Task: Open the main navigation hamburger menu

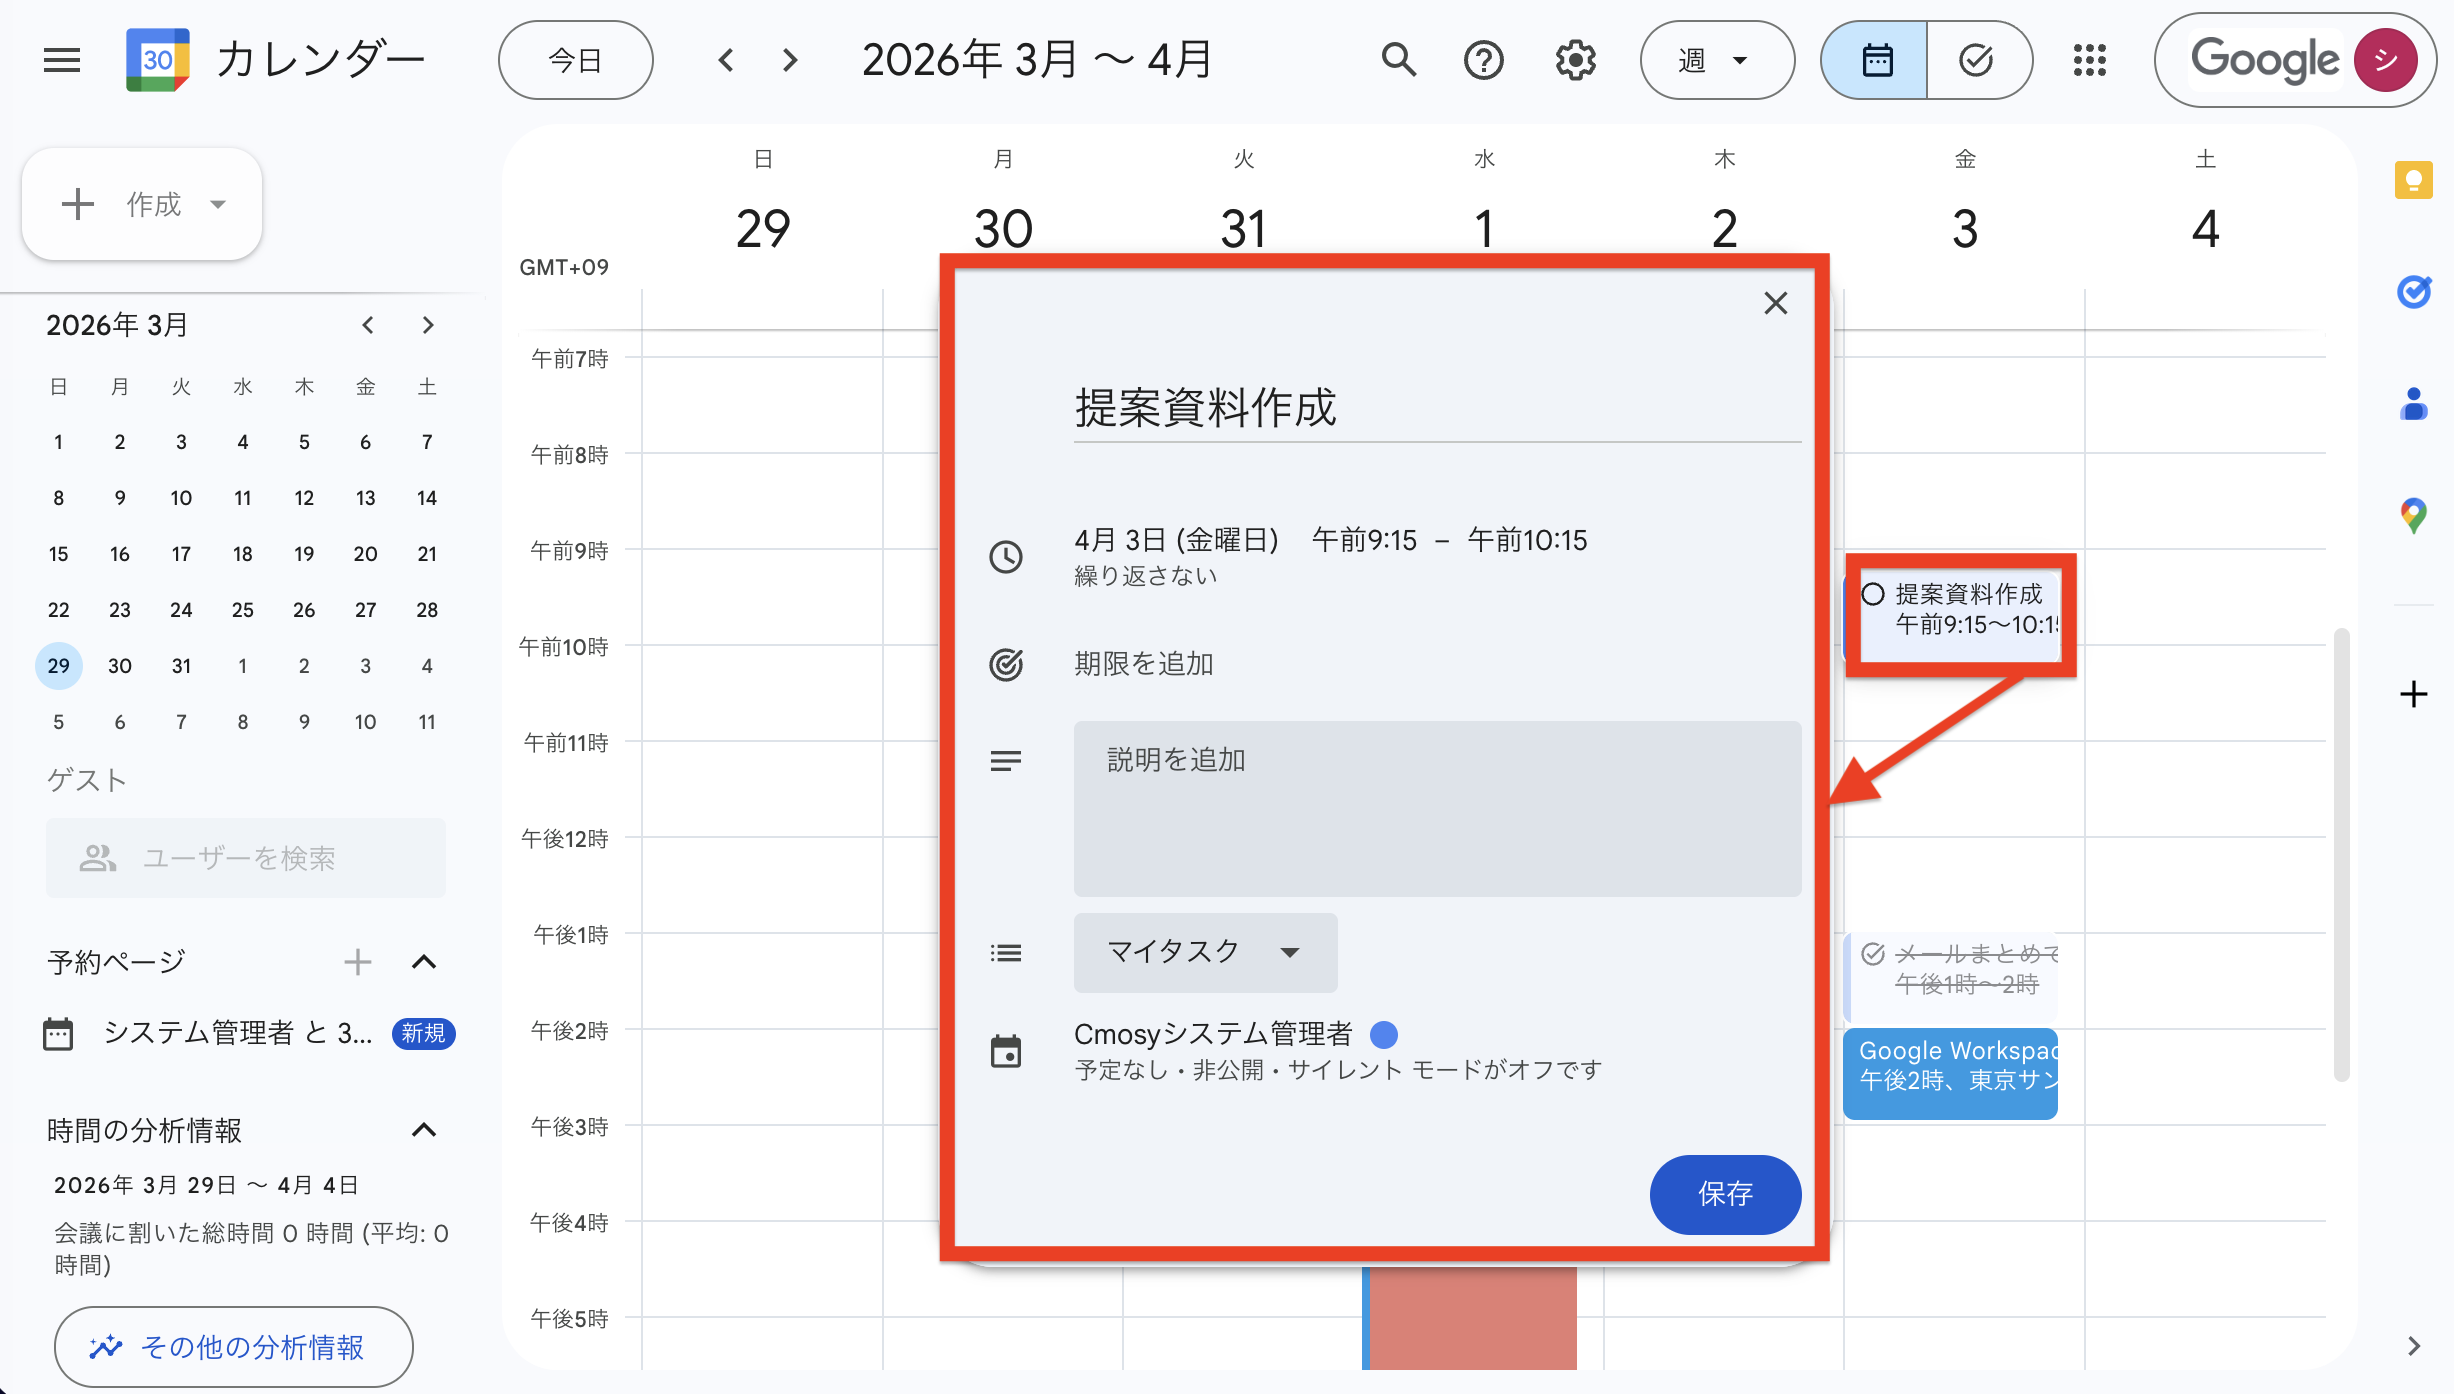Action: click(x=61, y=60)
